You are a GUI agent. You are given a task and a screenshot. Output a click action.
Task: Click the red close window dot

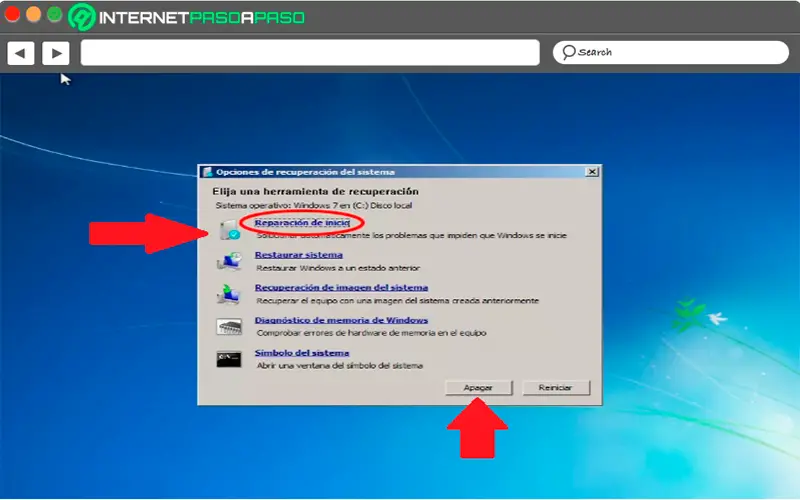[12, 14]
